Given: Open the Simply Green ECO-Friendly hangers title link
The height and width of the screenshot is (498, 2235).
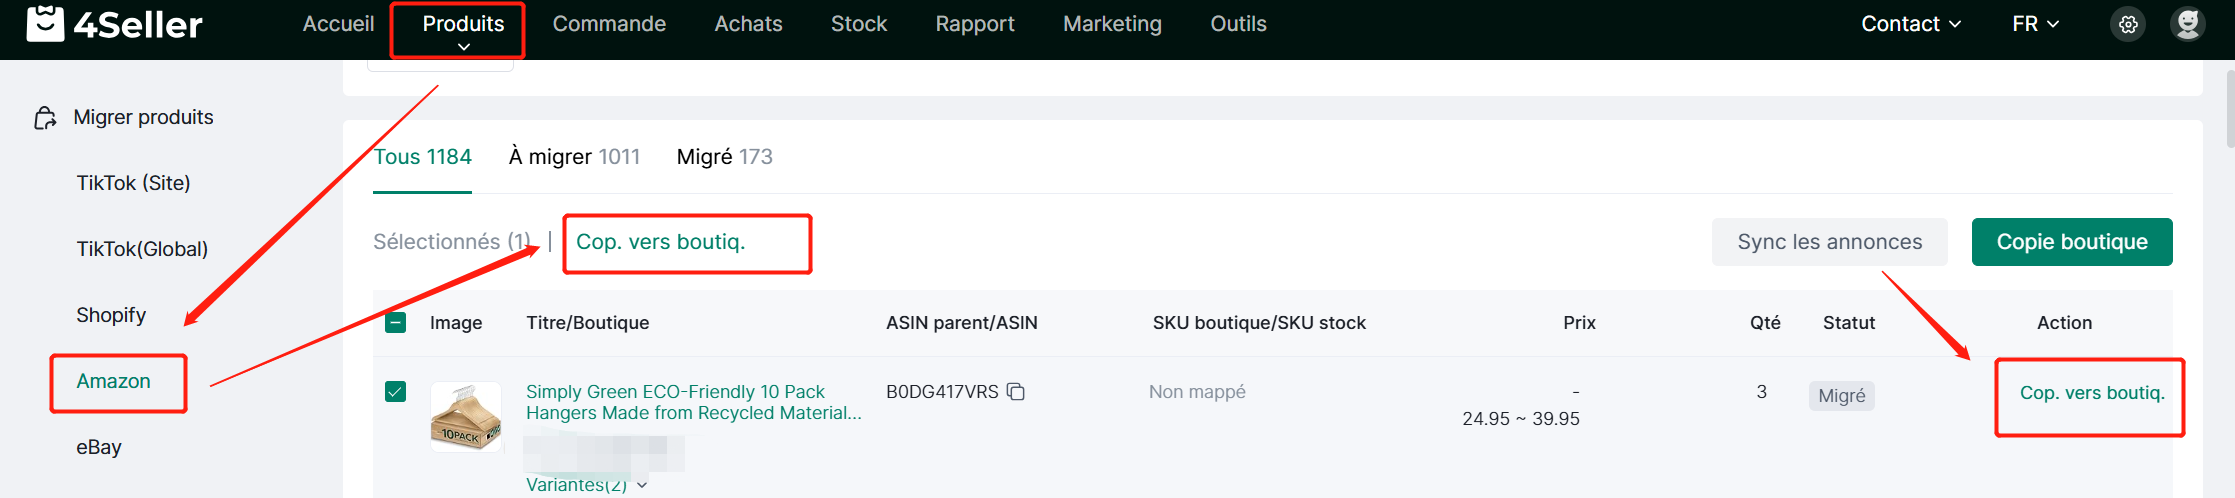Looking at the screenshot, I should [x=693, y=402].
